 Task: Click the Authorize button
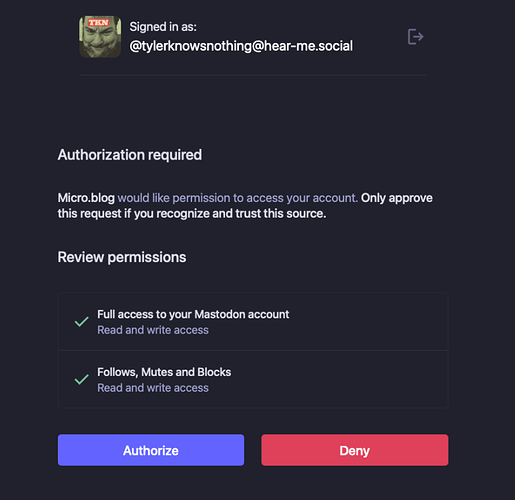[151, 450]
